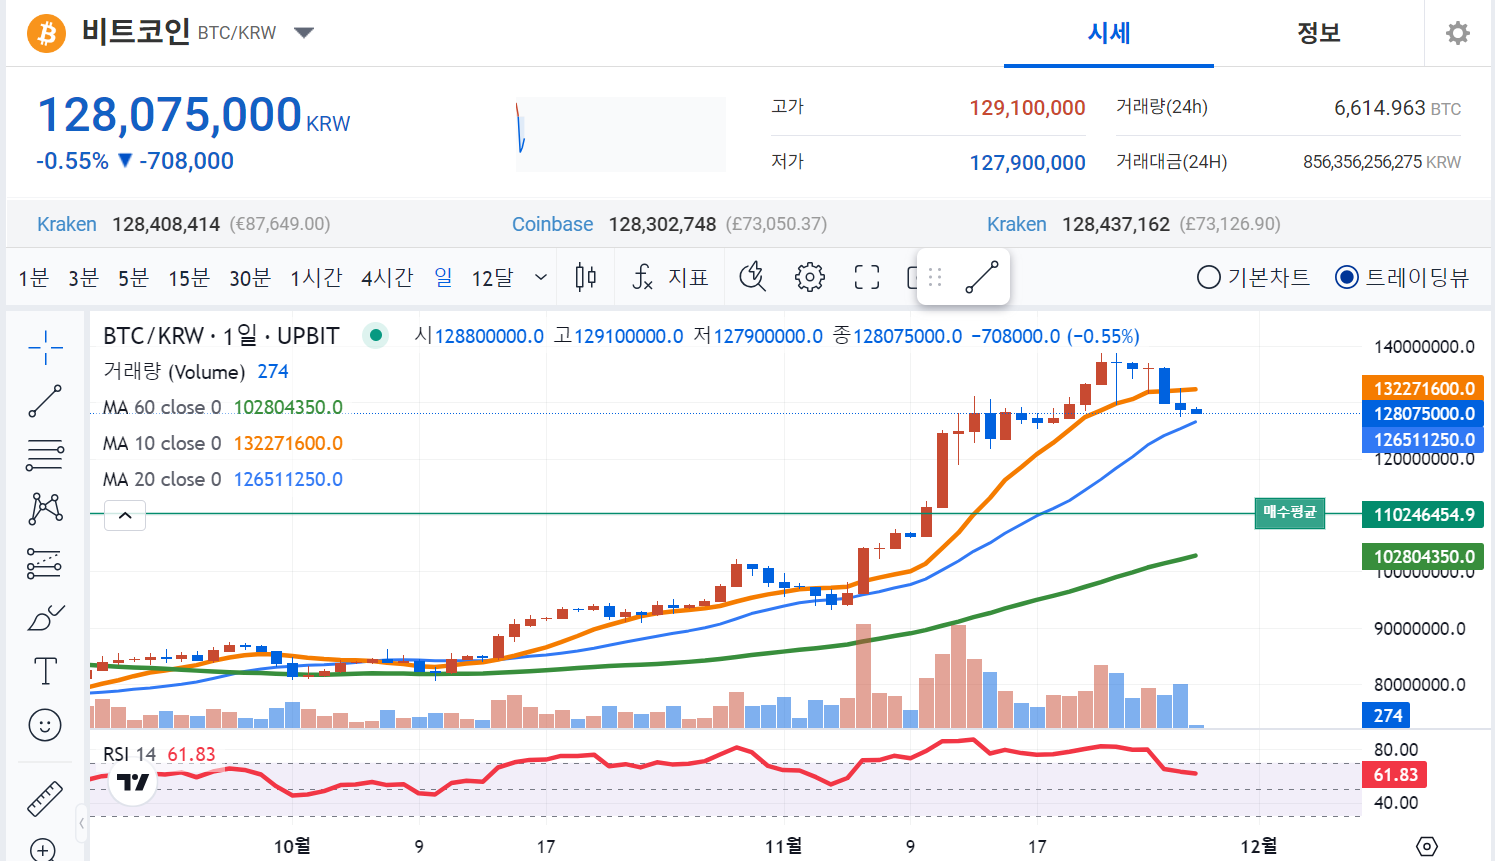Click the 128075000.0 current price tag
Viewport: 1495px width, 861px height.
(1424, 413)
